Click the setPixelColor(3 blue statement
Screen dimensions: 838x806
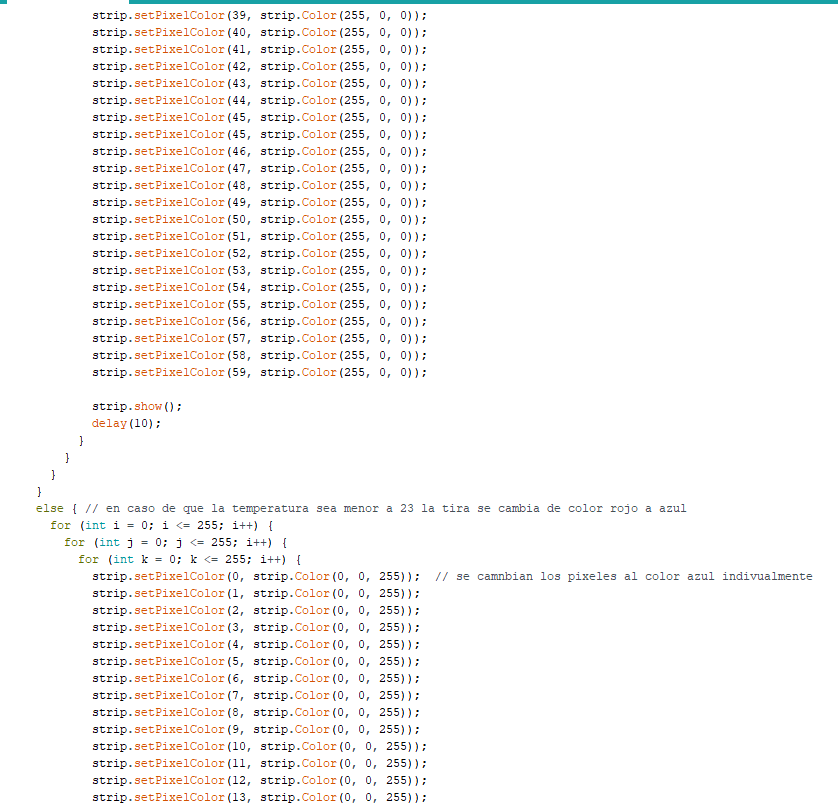click(256, 627)
